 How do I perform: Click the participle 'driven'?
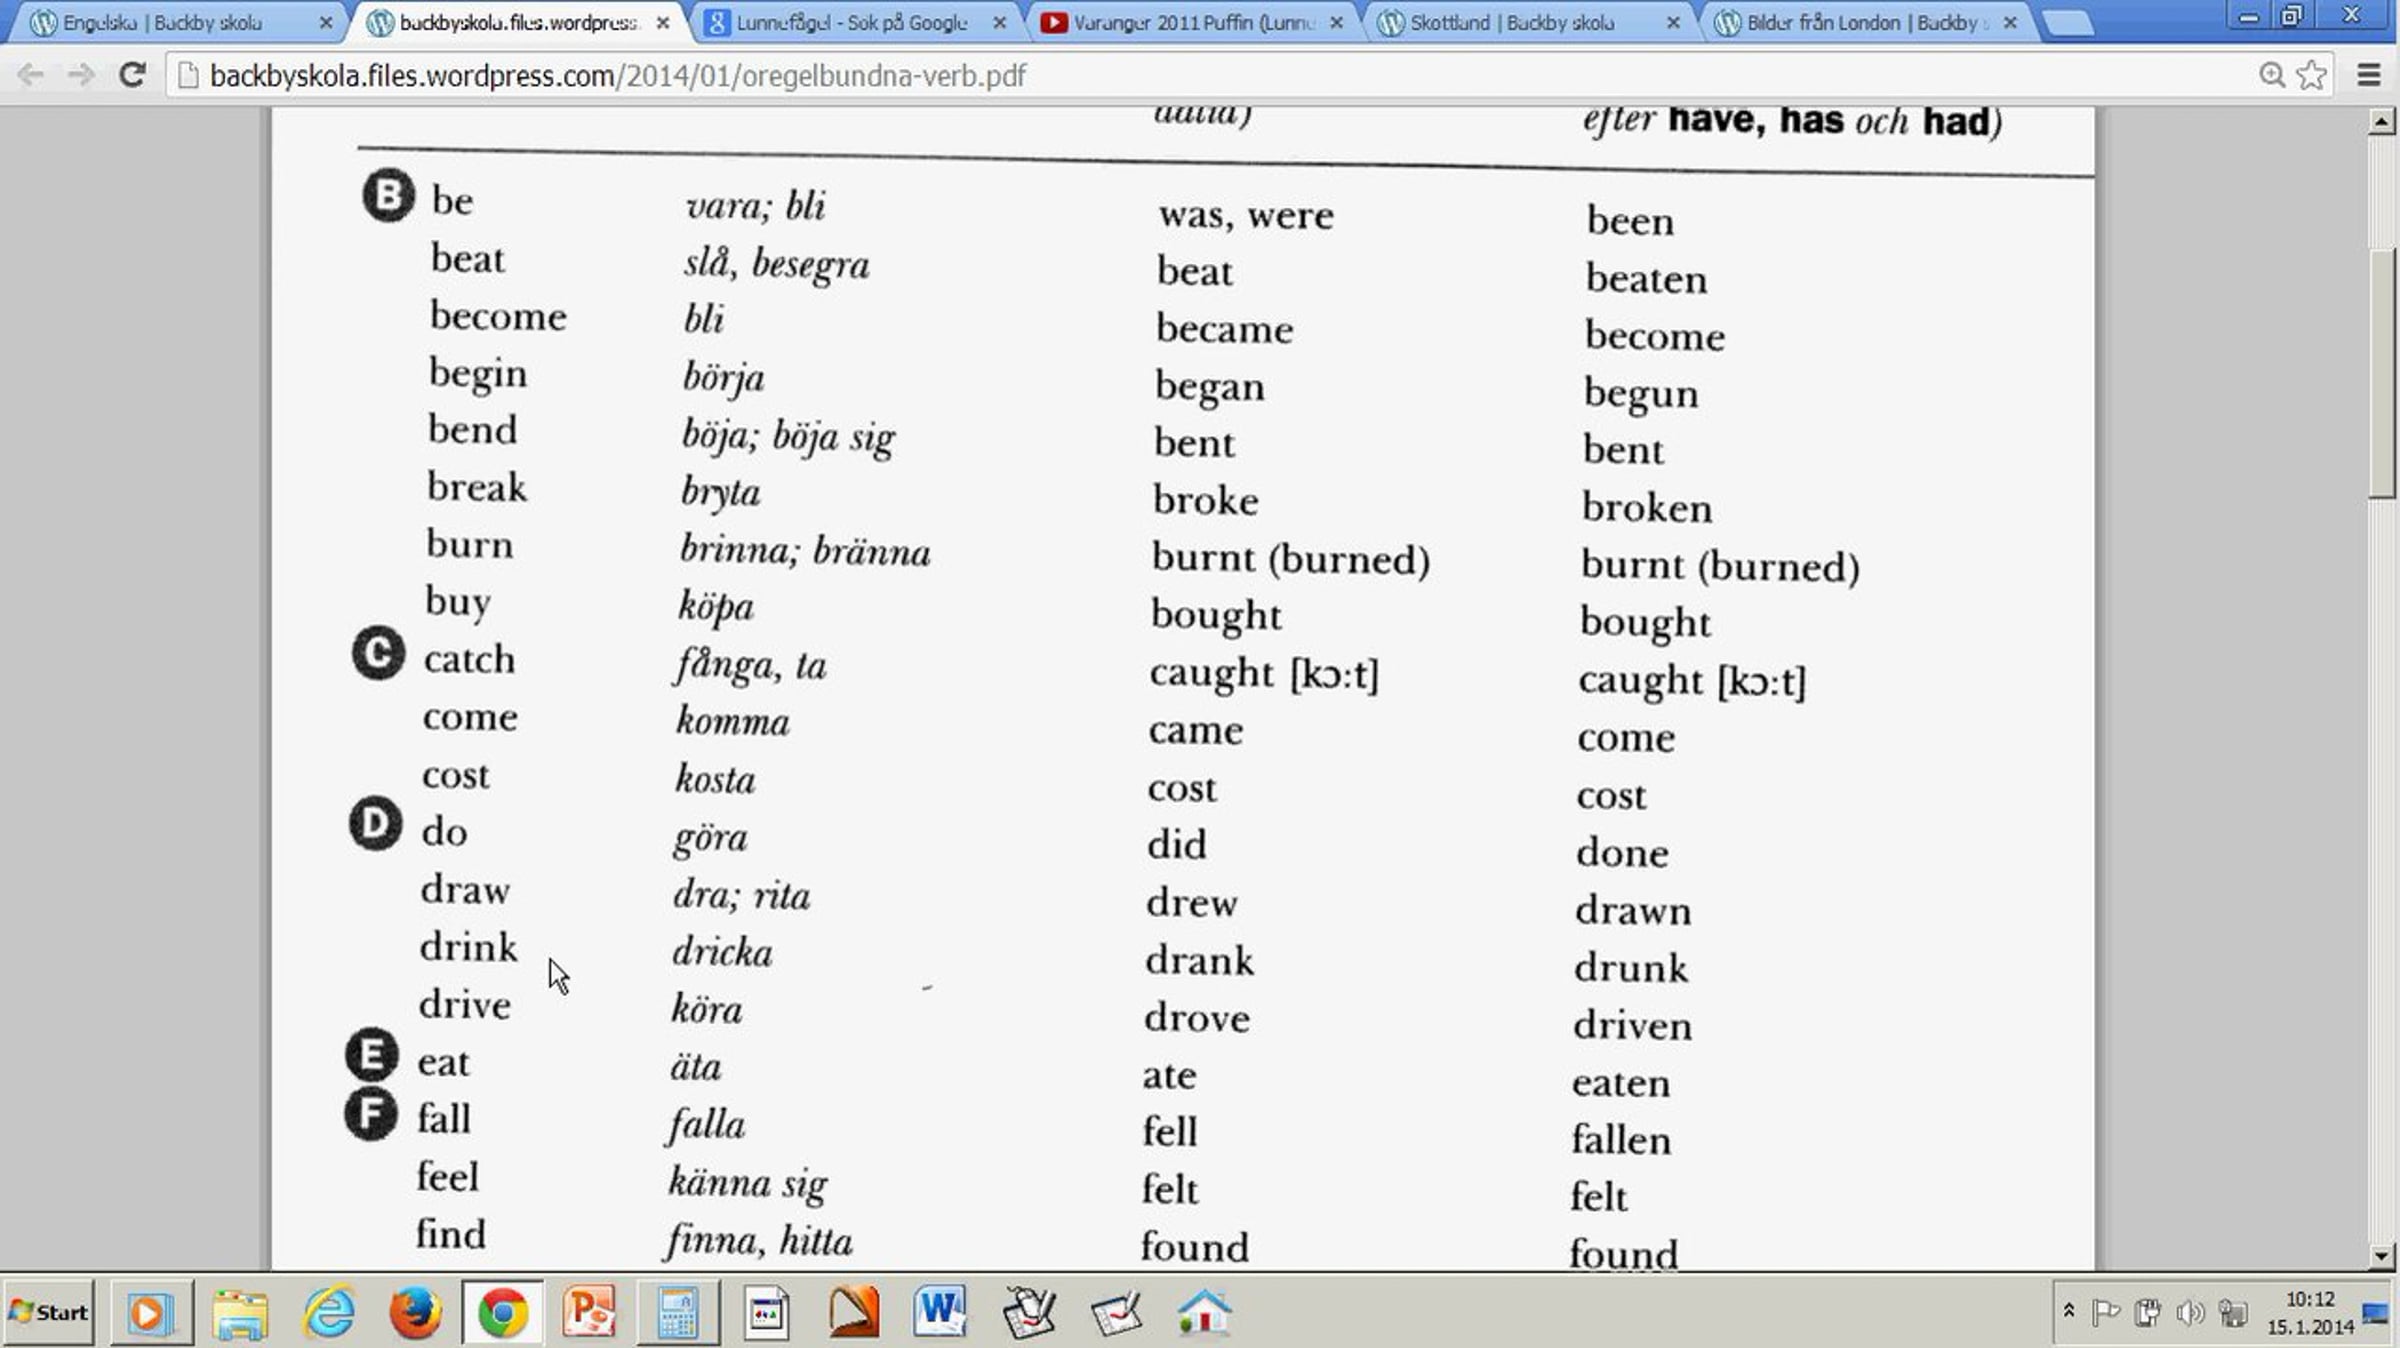tap(1632, 1025)
